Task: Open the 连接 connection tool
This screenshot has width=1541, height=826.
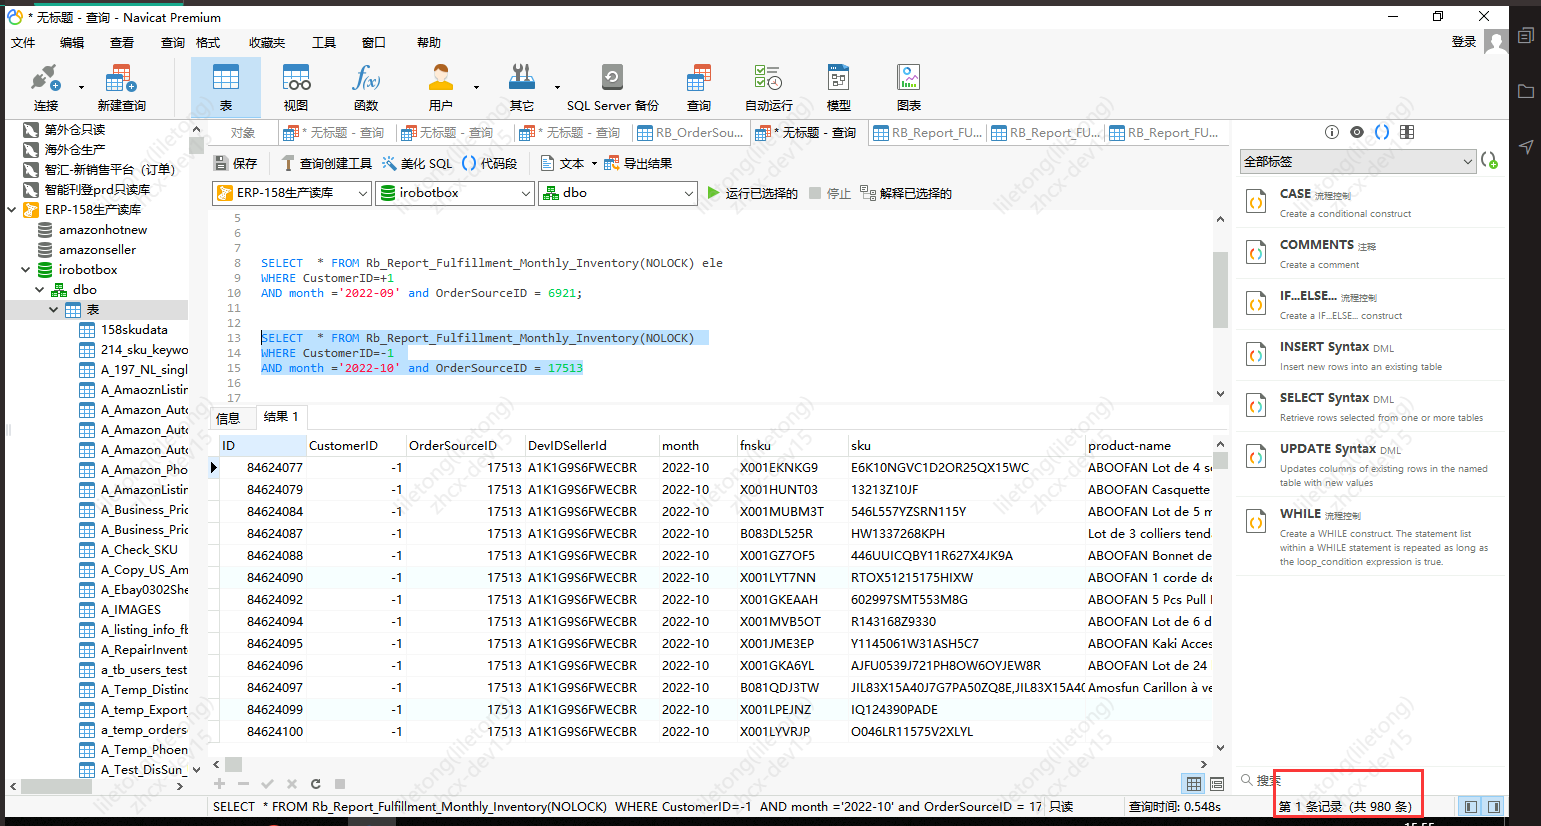Action: [46, 88]
